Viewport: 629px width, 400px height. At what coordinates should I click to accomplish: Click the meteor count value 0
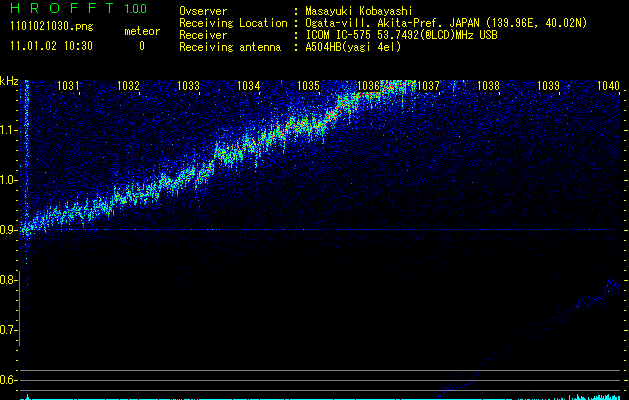click(x=142, y=46)
